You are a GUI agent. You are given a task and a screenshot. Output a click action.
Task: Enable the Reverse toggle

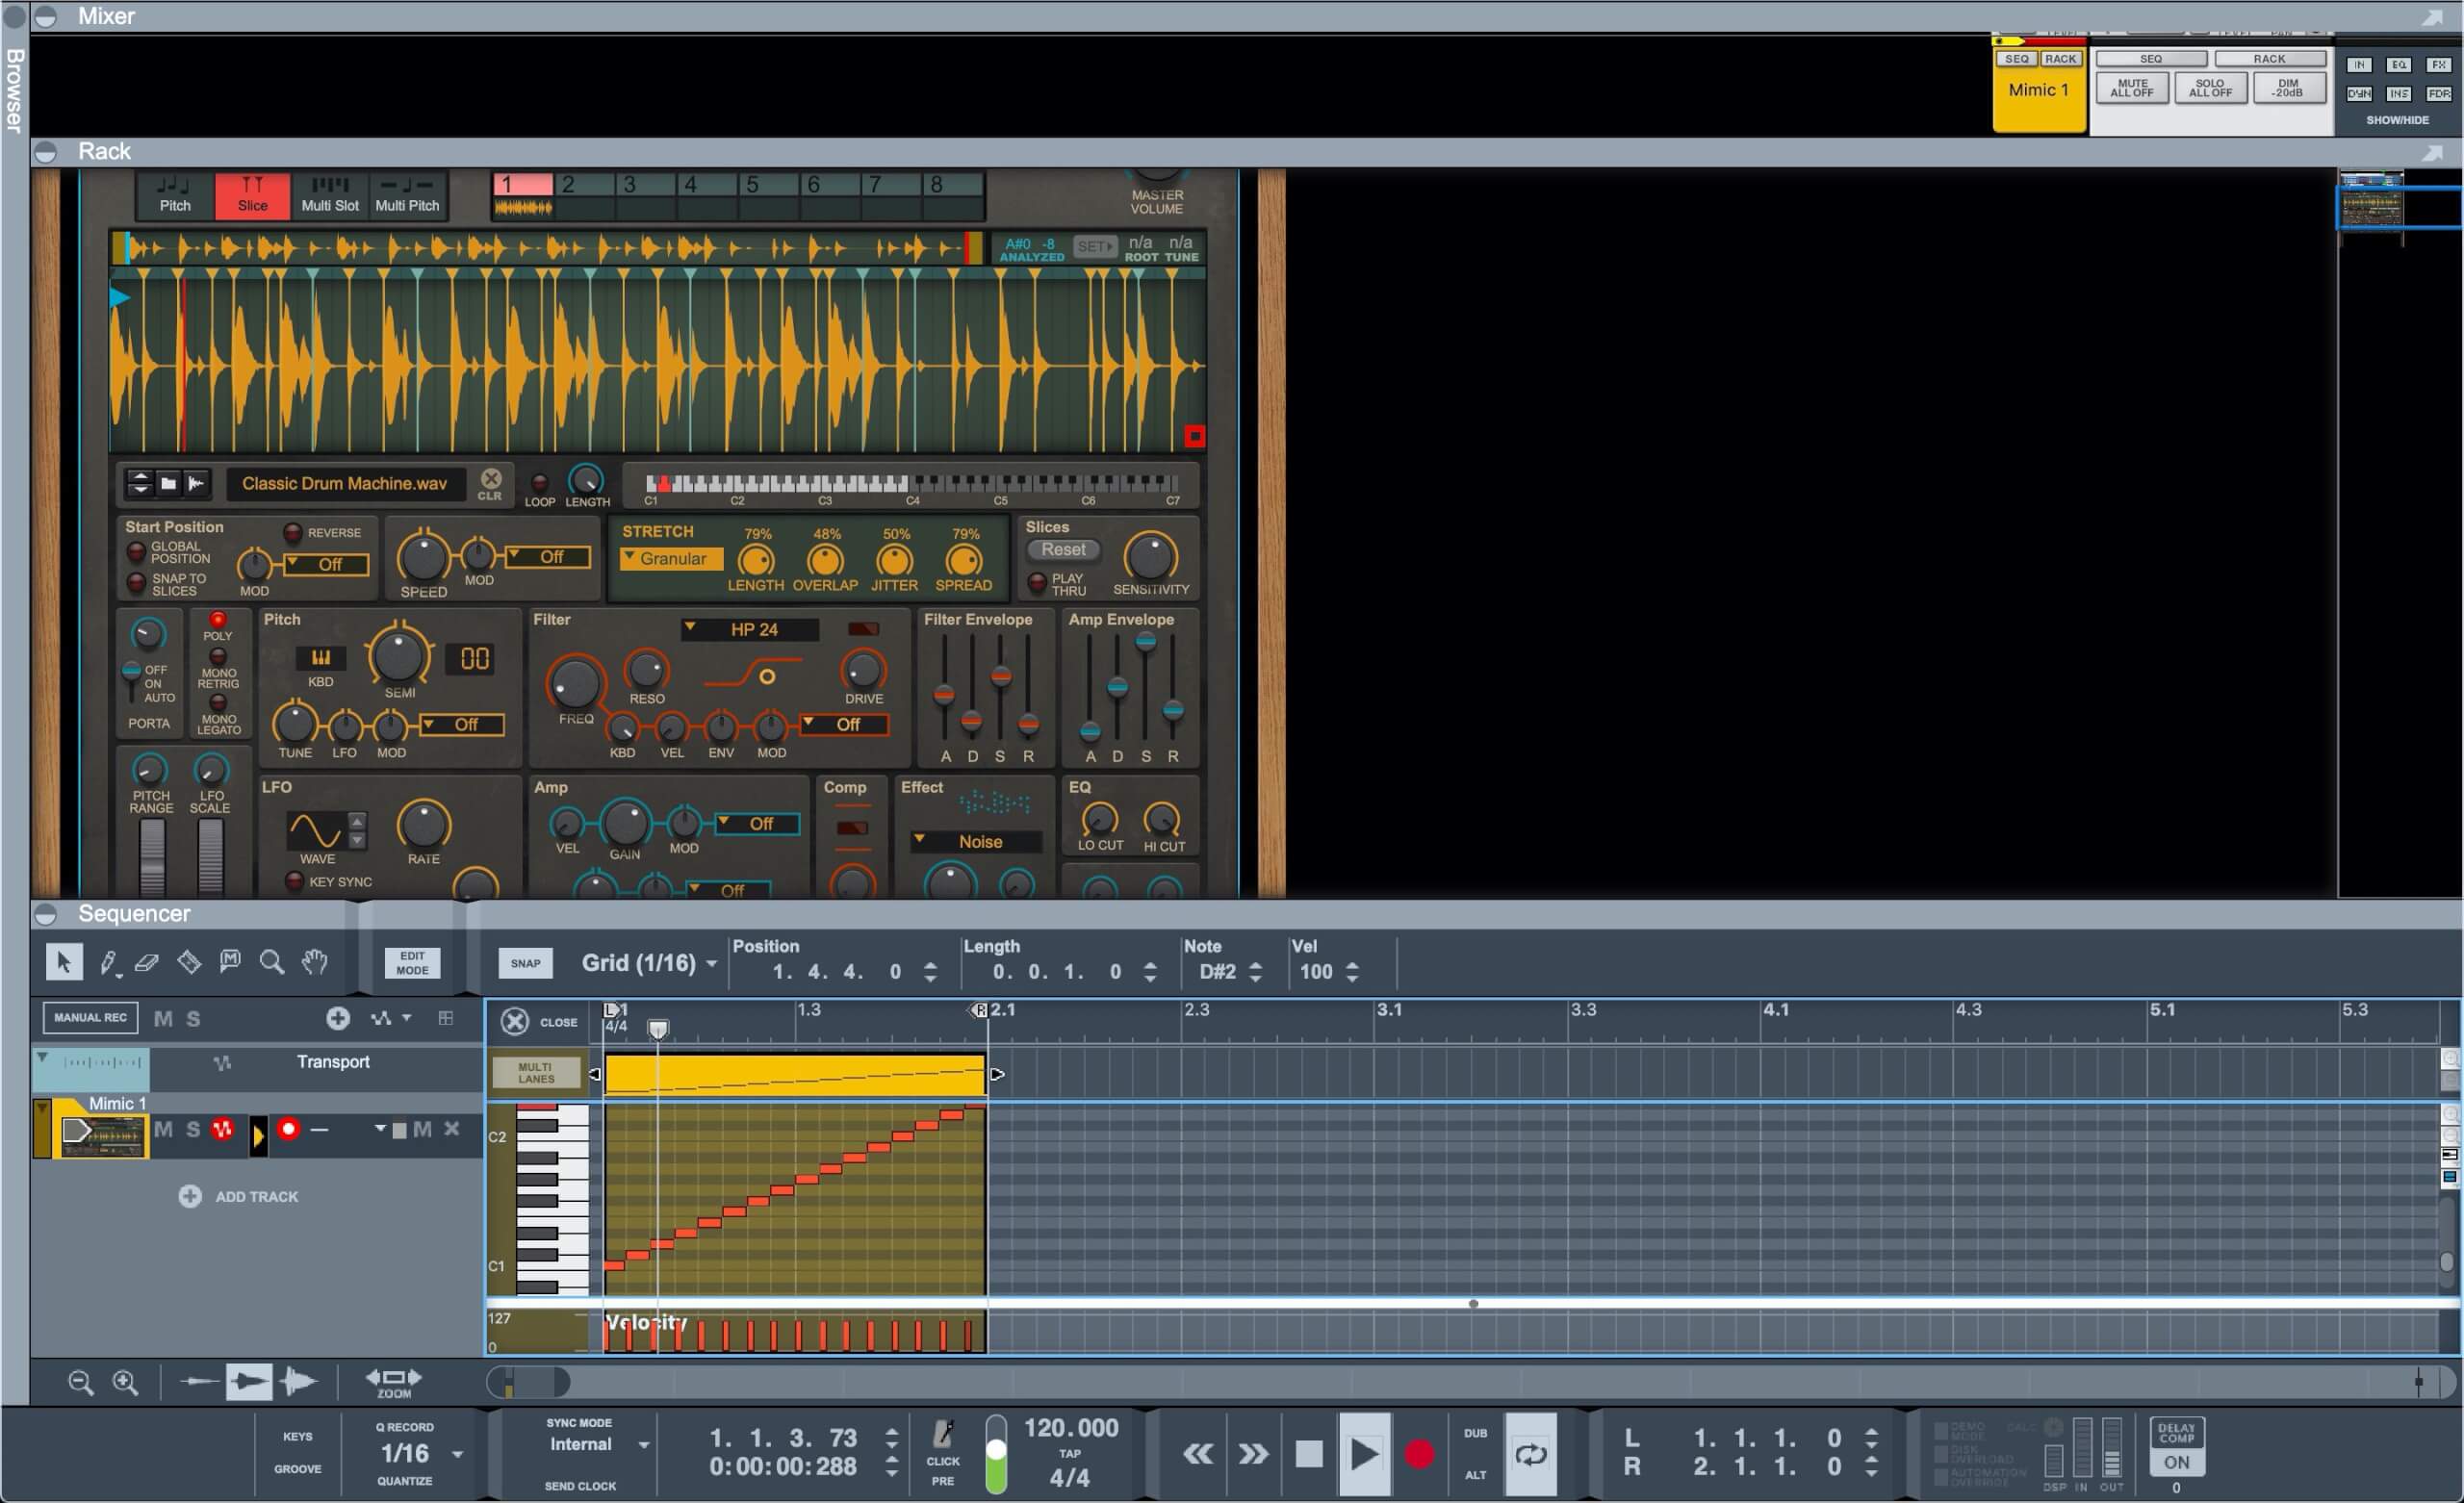(294, 533)
